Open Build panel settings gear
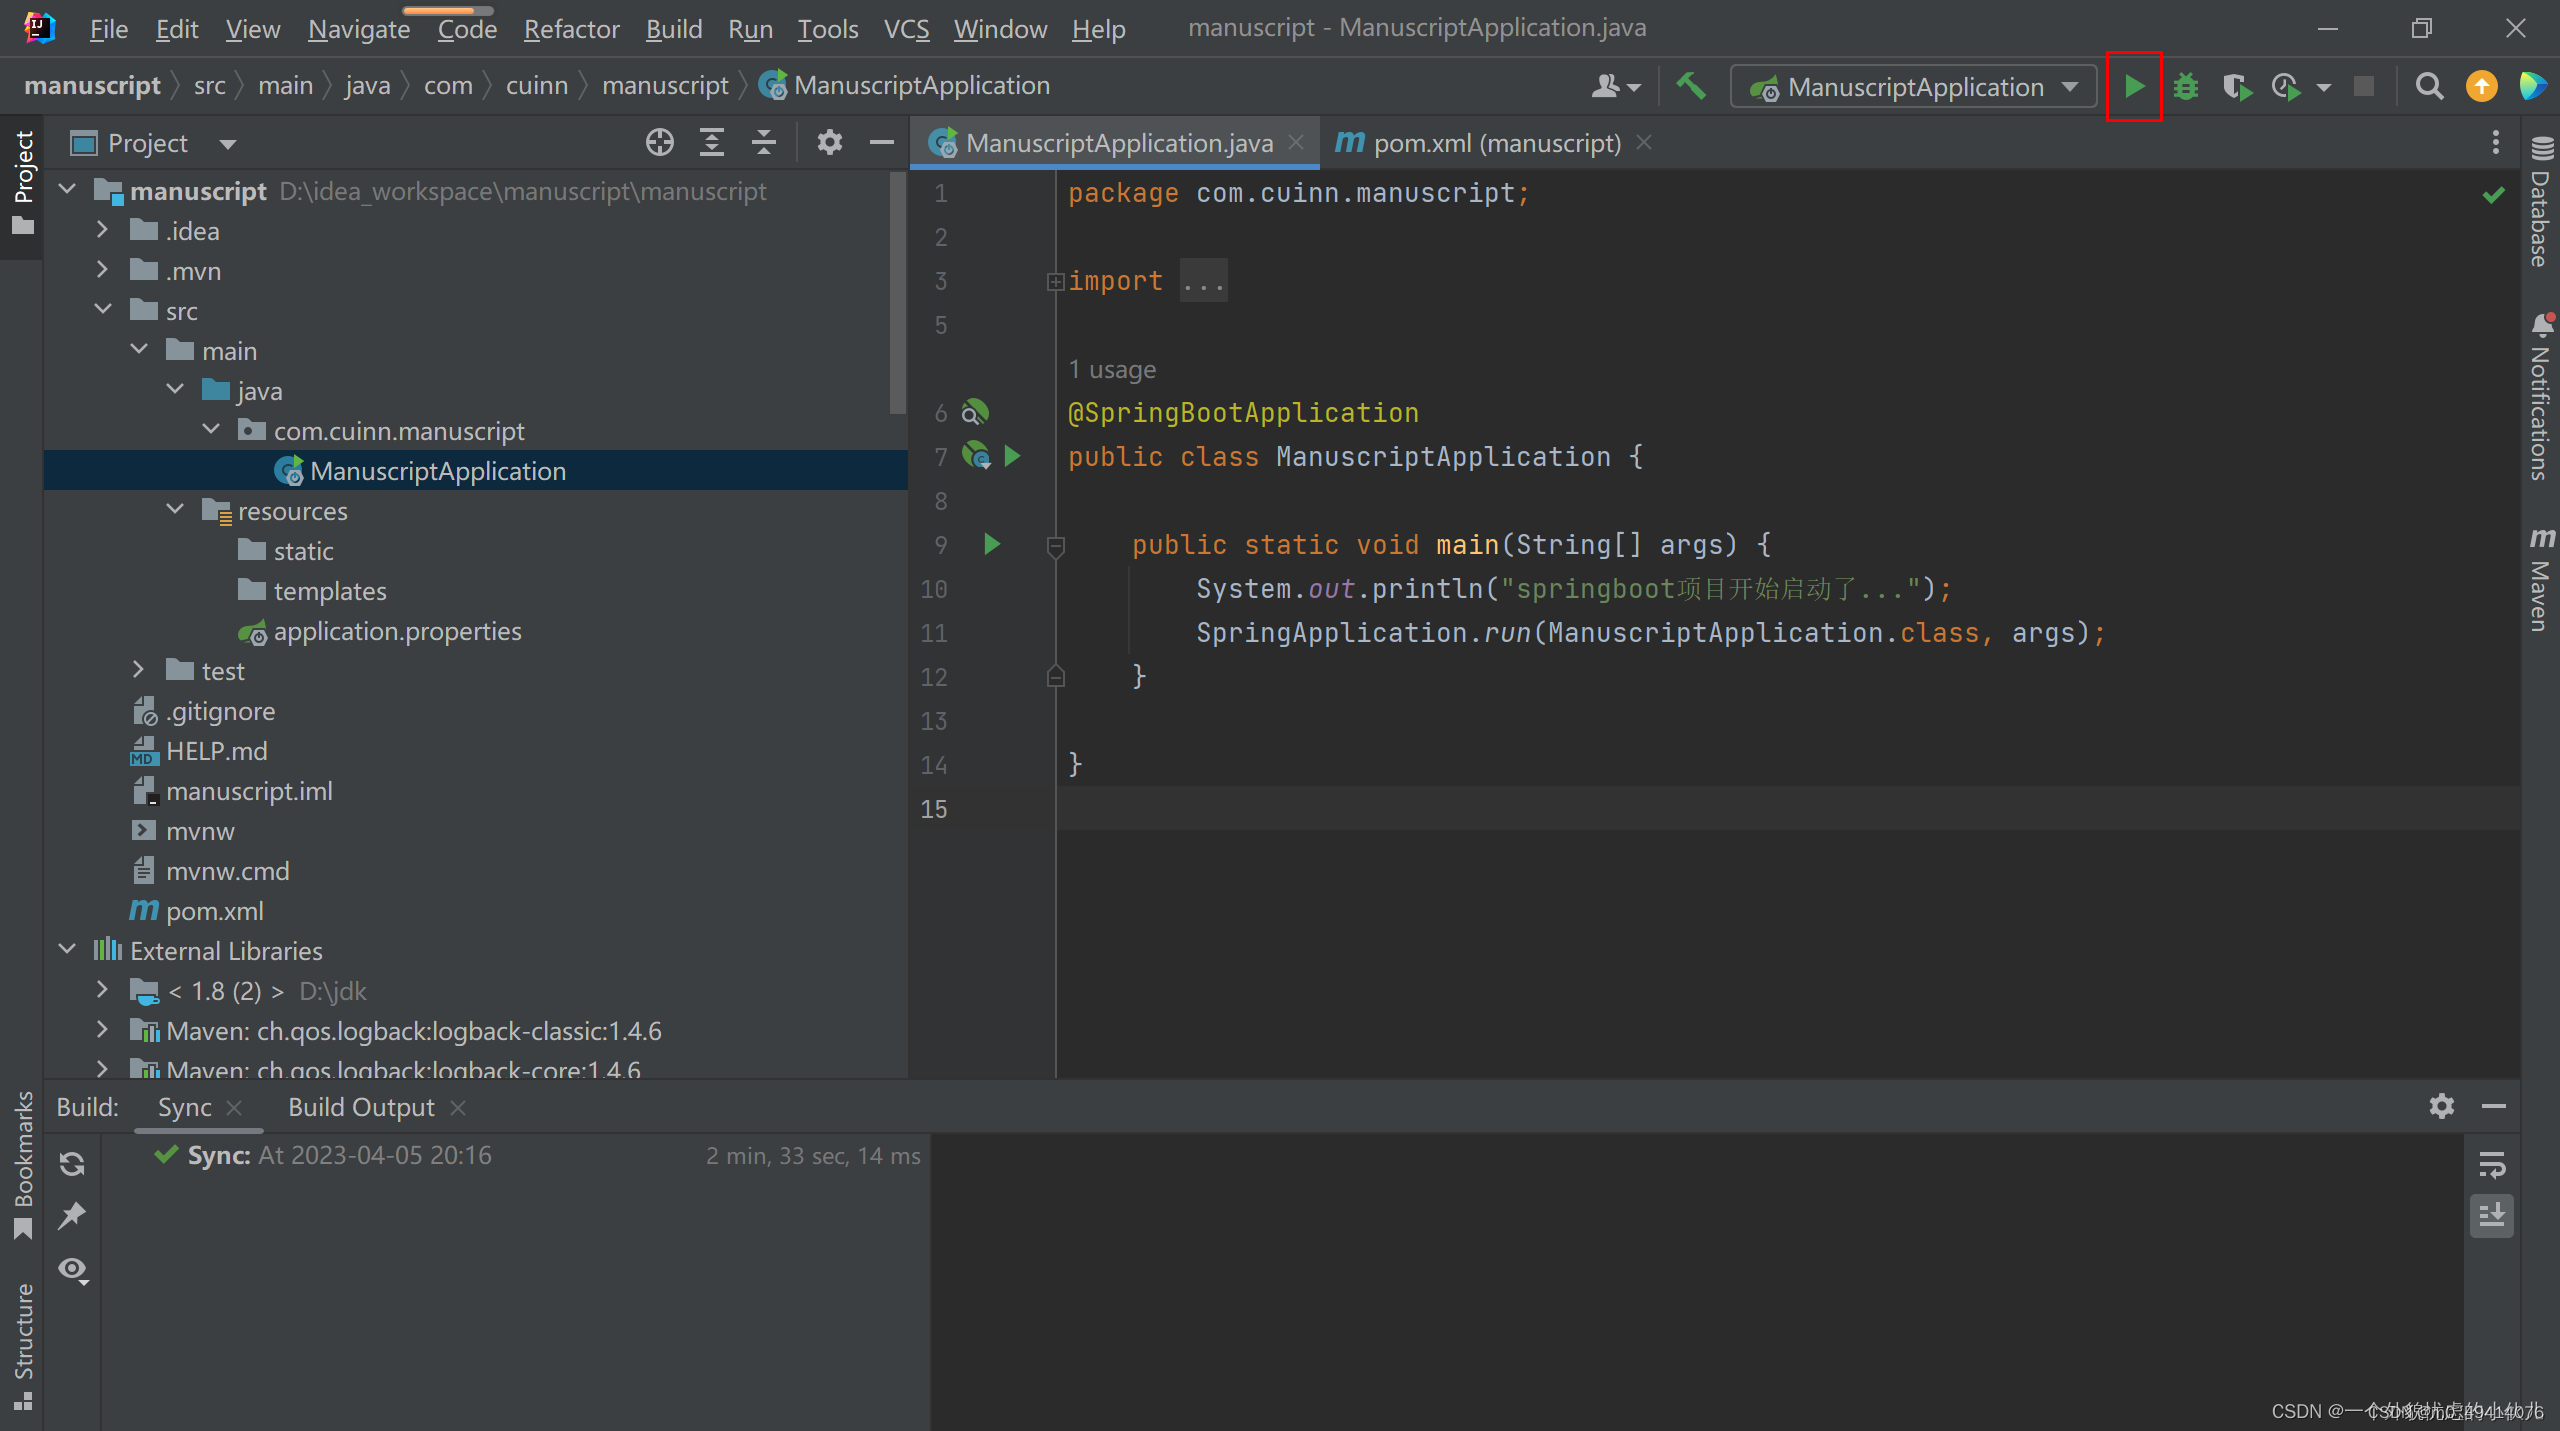The image size is (2560, 1431). [x=2441, y=1106]
